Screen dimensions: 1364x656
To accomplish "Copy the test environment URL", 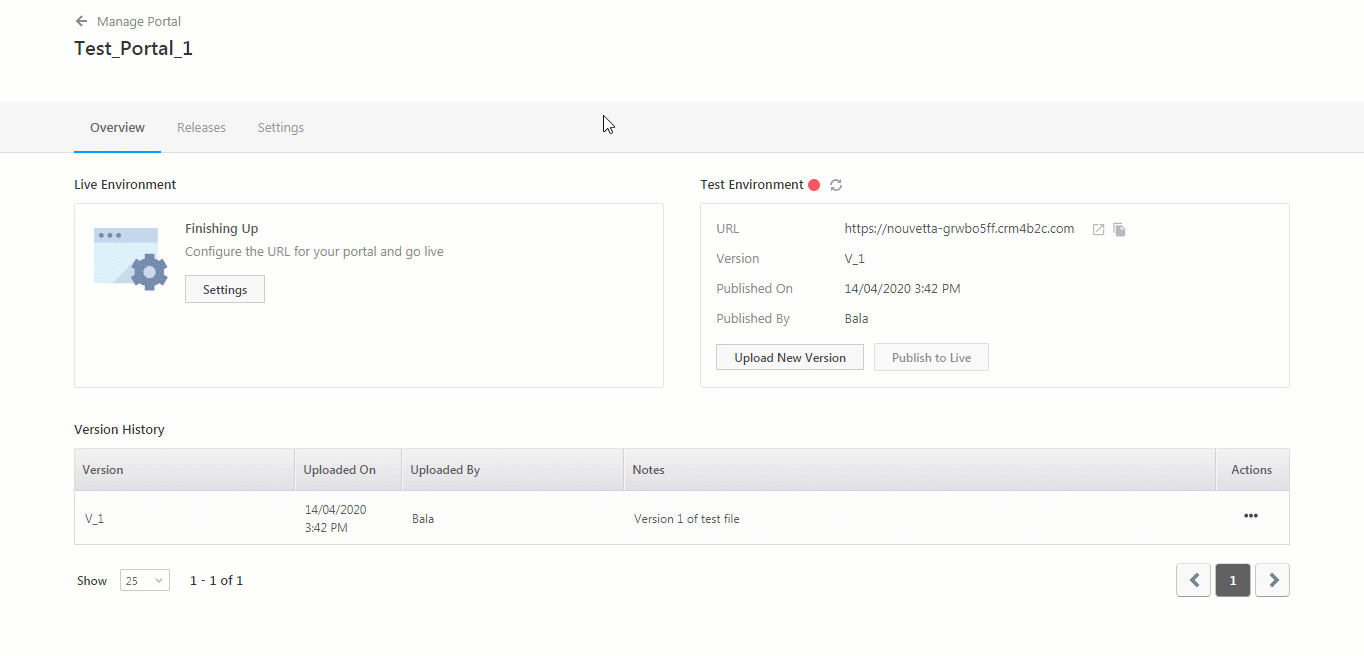I will pyautogui.click(x=1119, y=229).
